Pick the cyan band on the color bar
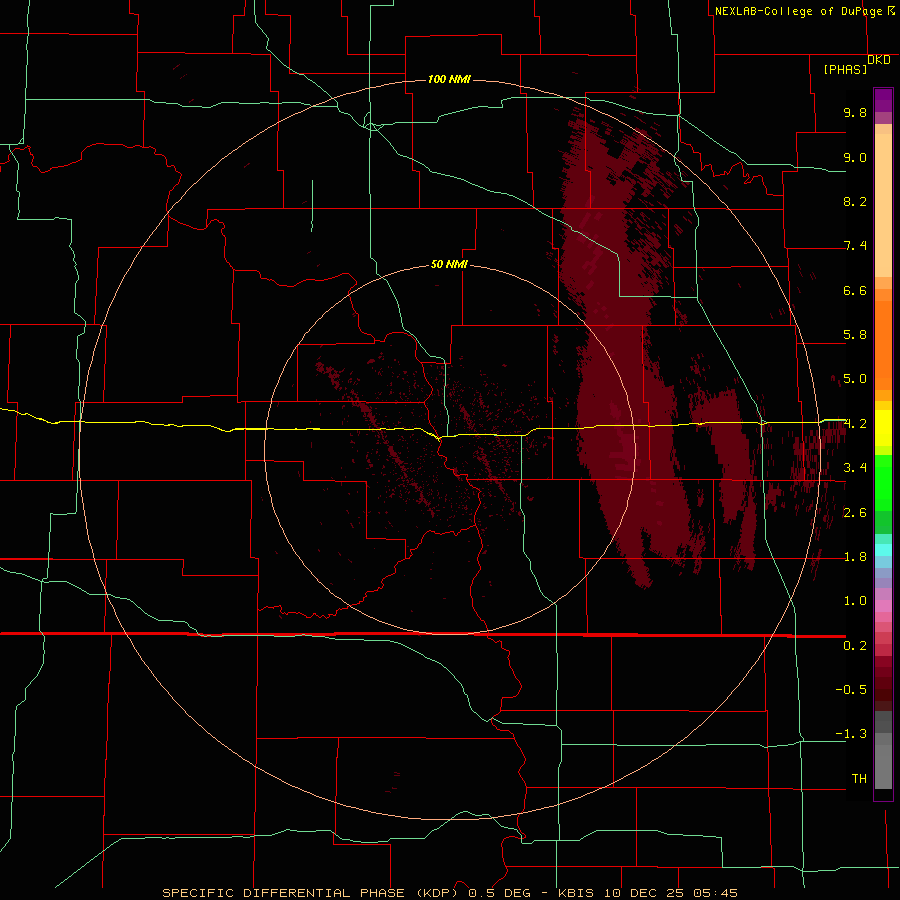900x900 pixels. [x=883, y=550]
